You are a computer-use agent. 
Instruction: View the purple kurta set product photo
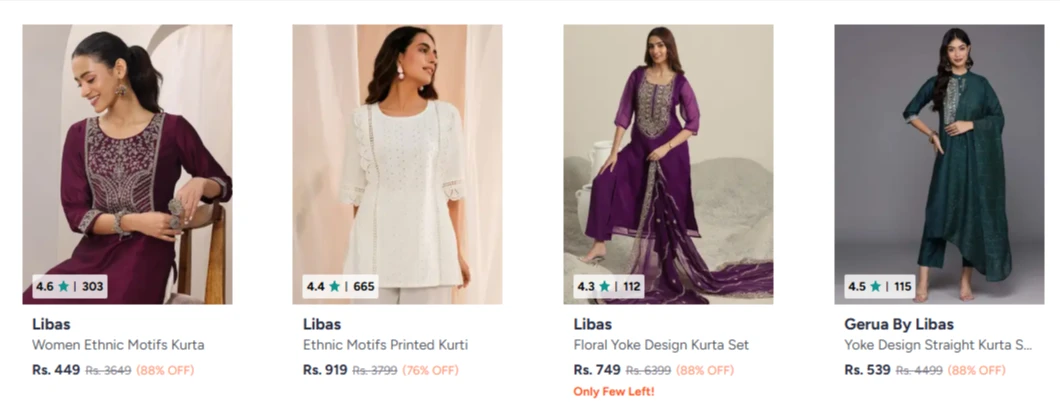point(668,150)
